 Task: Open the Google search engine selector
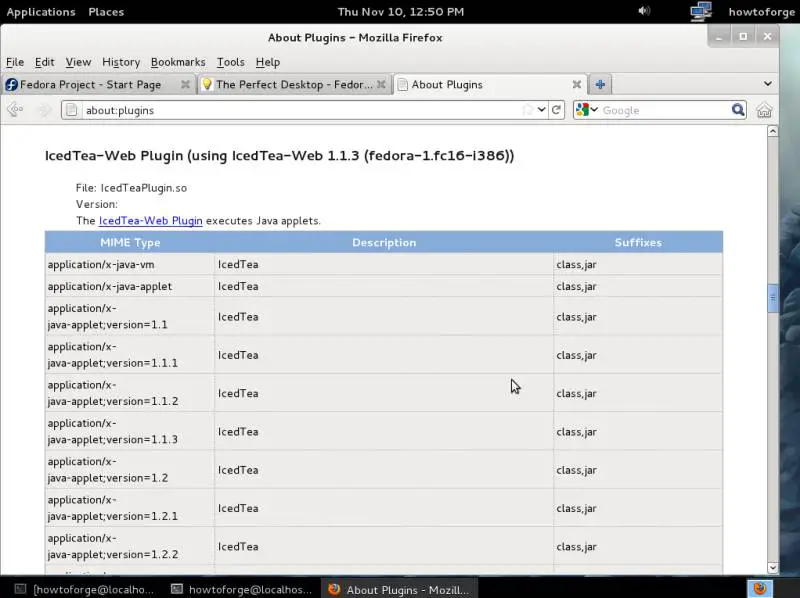pyautogui.click(x=586, y=110)
